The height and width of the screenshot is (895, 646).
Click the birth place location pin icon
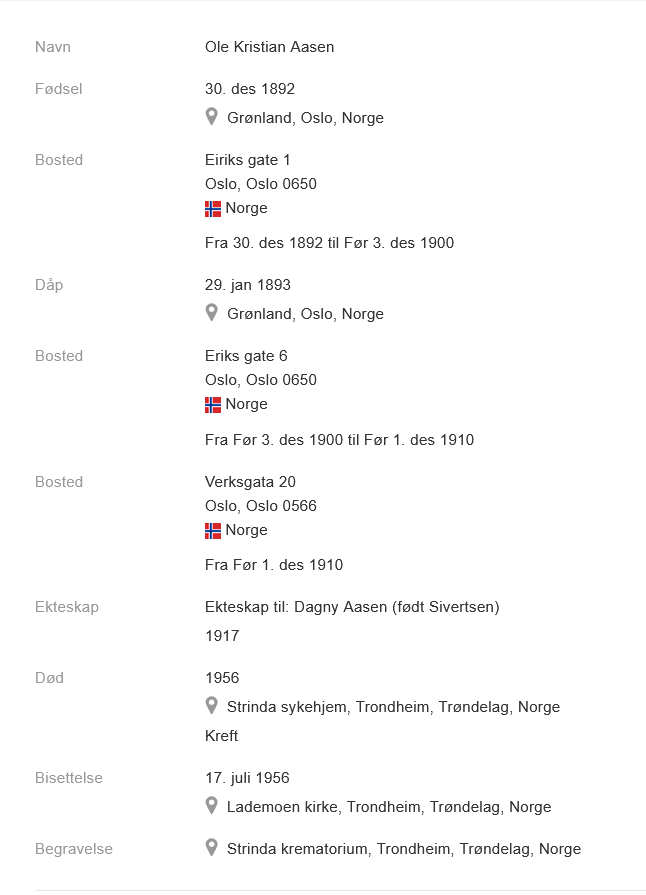click(211, 117)
